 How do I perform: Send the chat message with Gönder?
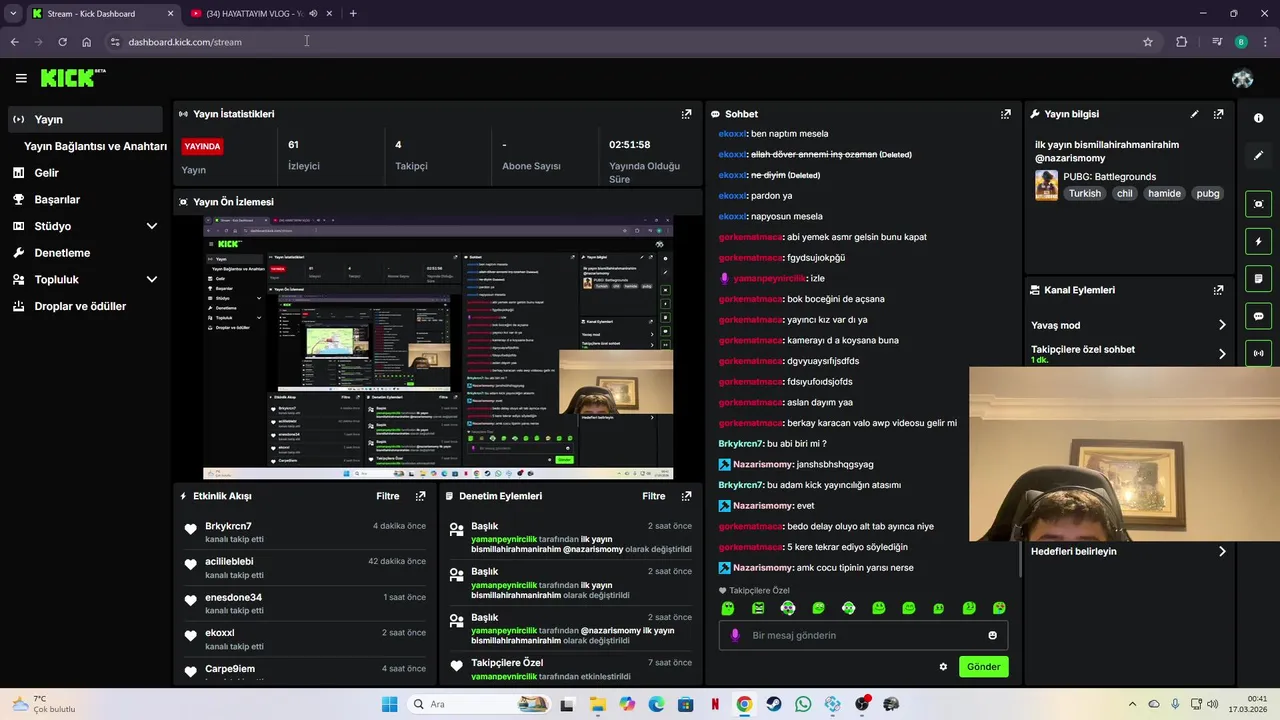tap(983, 667)
